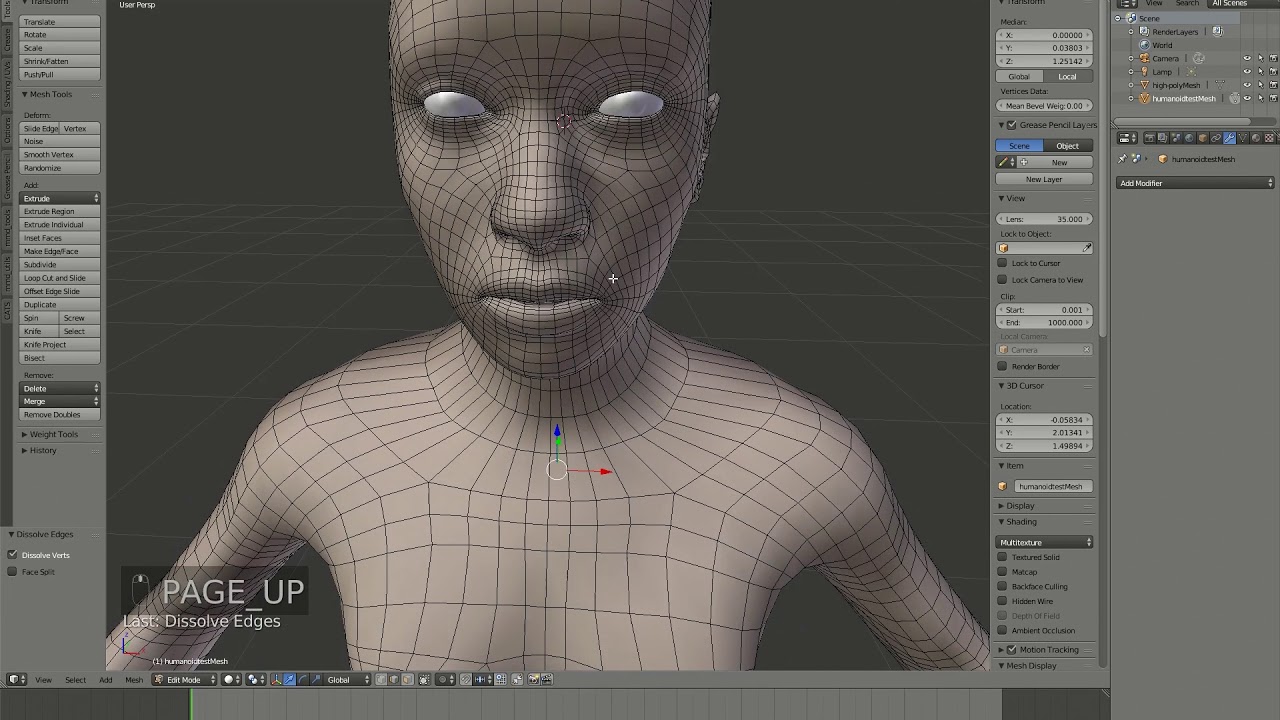Open View menu in 3D view header

[x=43, y=680]
